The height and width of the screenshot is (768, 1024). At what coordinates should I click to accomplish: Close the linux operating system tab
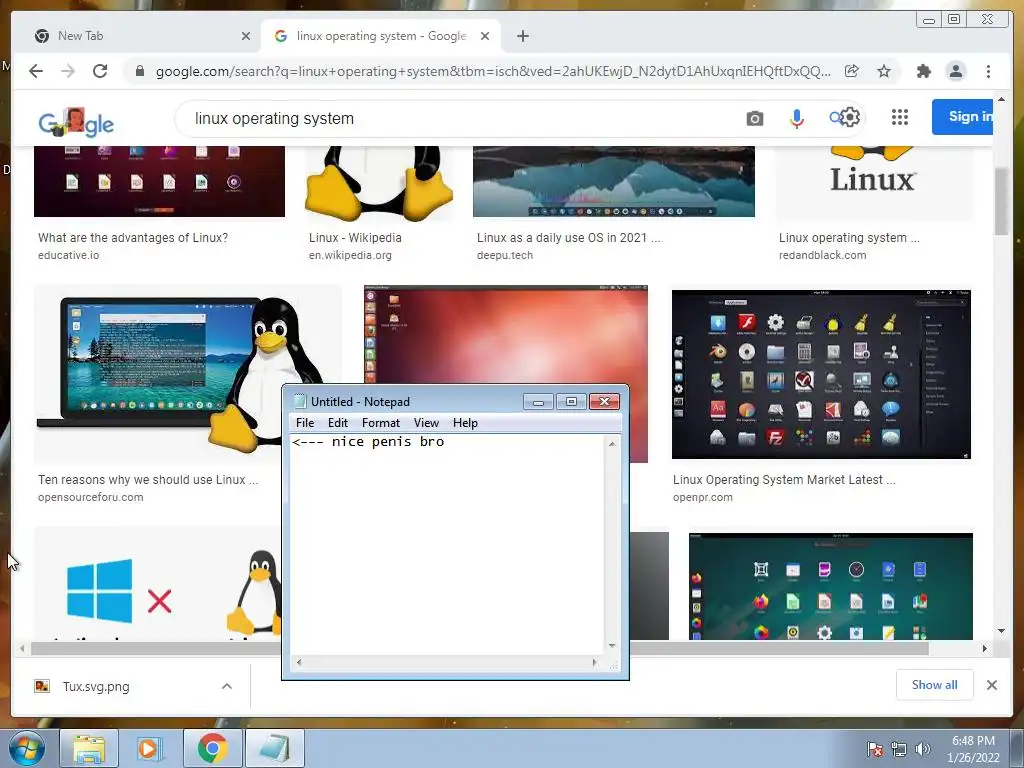click(x=485, y=36)
